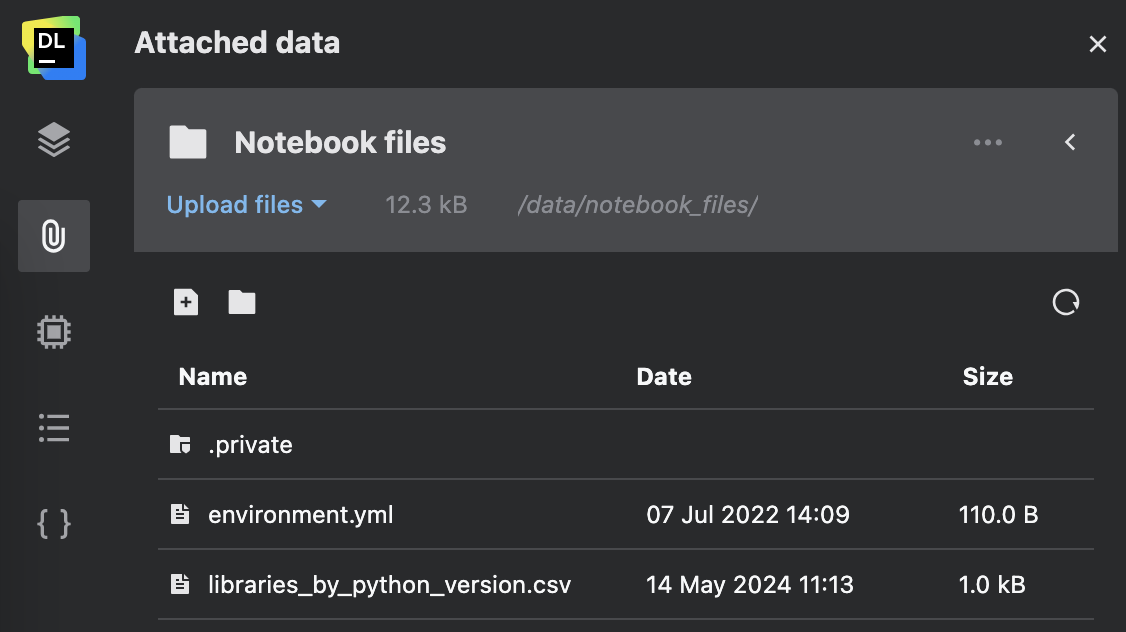Click the table of contents list icon
1126x632 pixels.
tap(53, 428)
